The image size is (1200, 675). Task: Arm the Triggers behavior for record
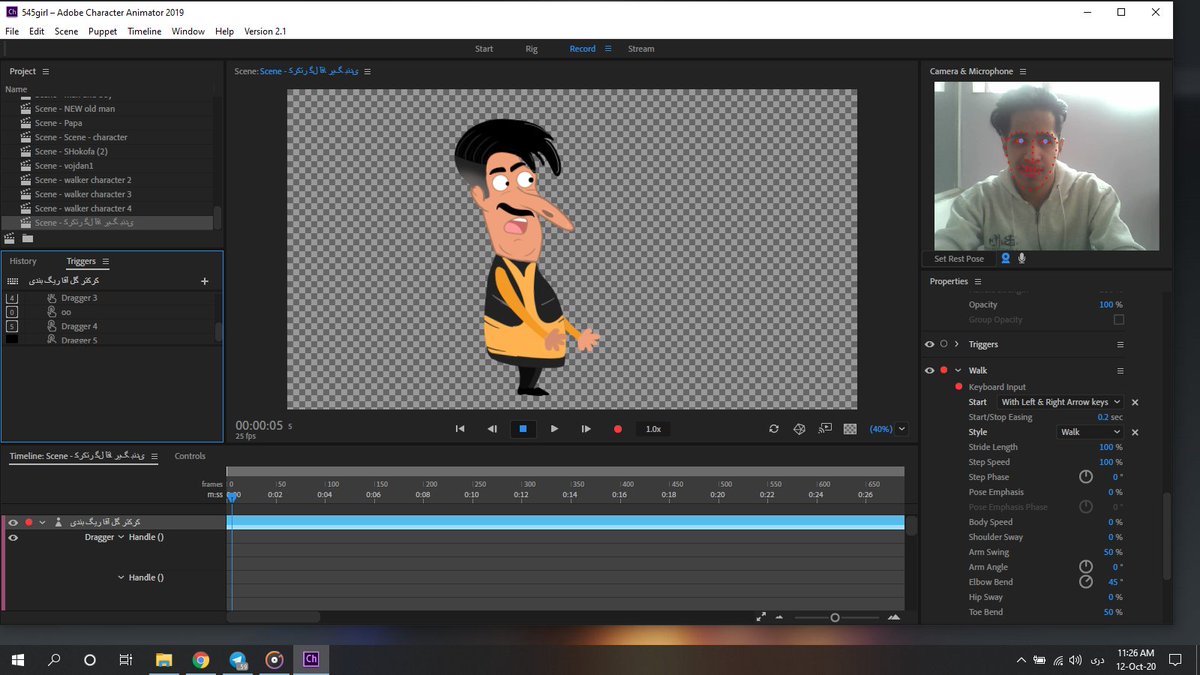point(944,344)
